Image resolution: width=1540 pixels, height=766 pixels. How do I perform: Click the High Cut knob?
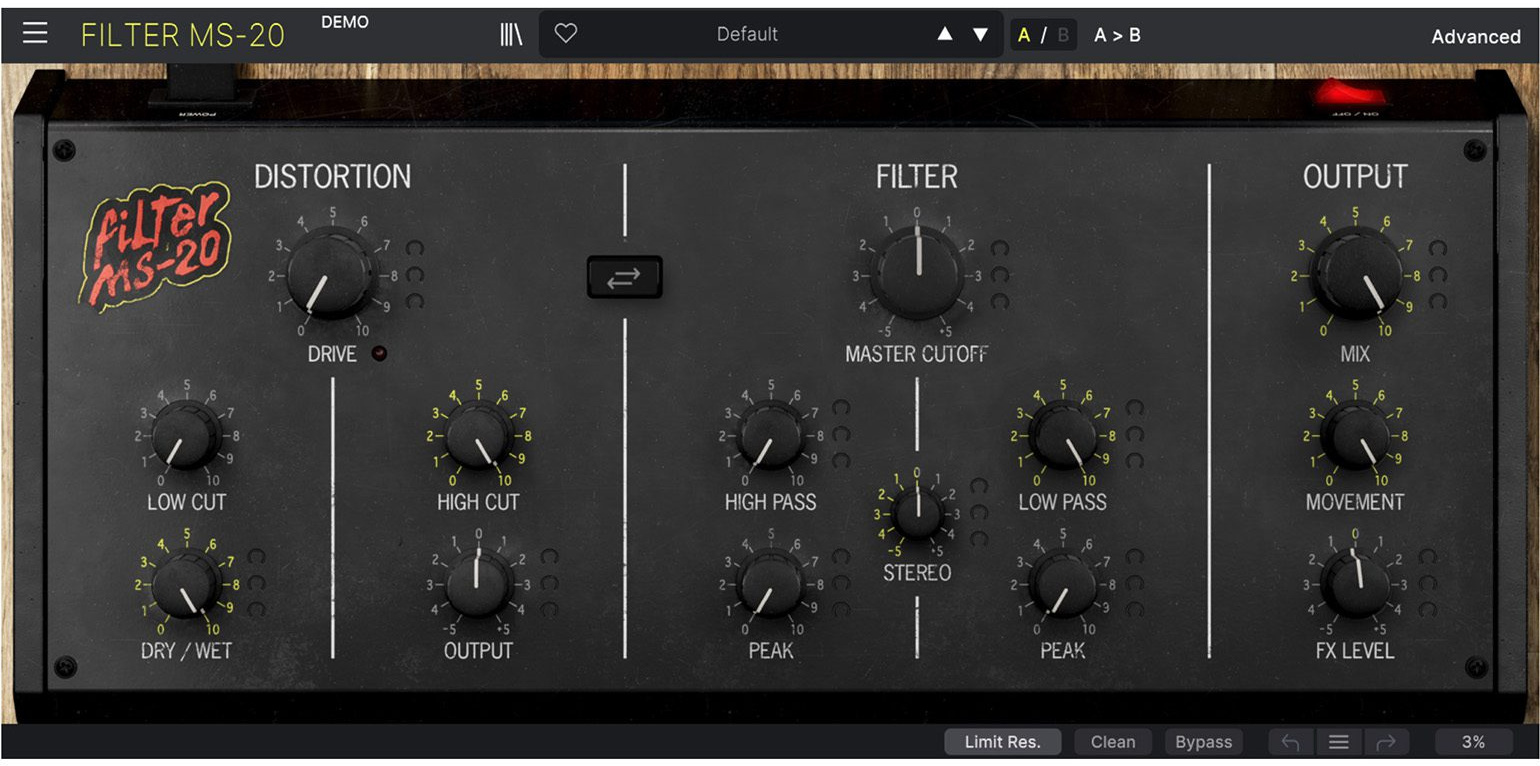pyautogui.click(x=478, y=435)
